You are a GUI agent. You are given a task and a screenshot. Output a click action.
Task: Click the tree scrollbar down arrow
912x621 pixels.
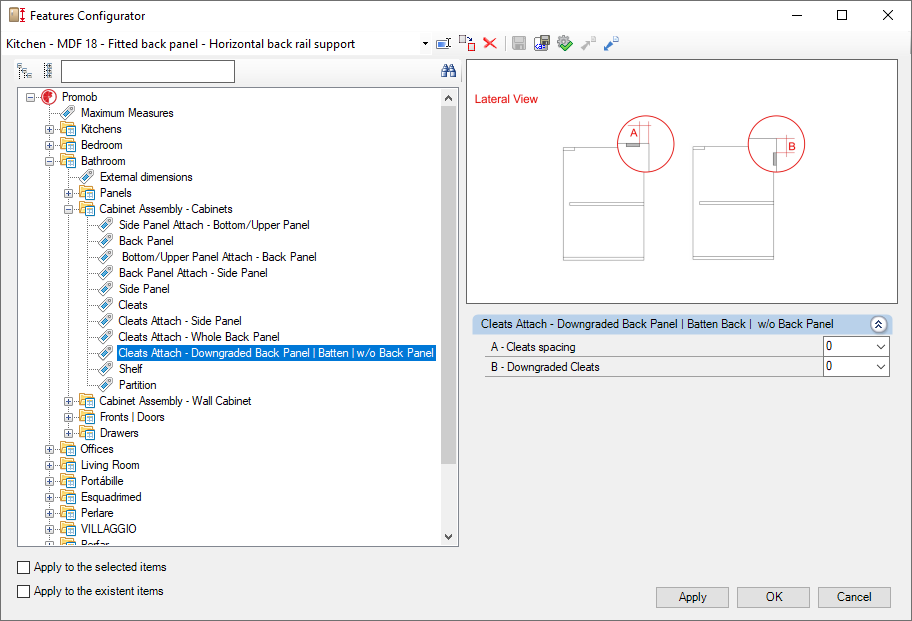(448, 537)
